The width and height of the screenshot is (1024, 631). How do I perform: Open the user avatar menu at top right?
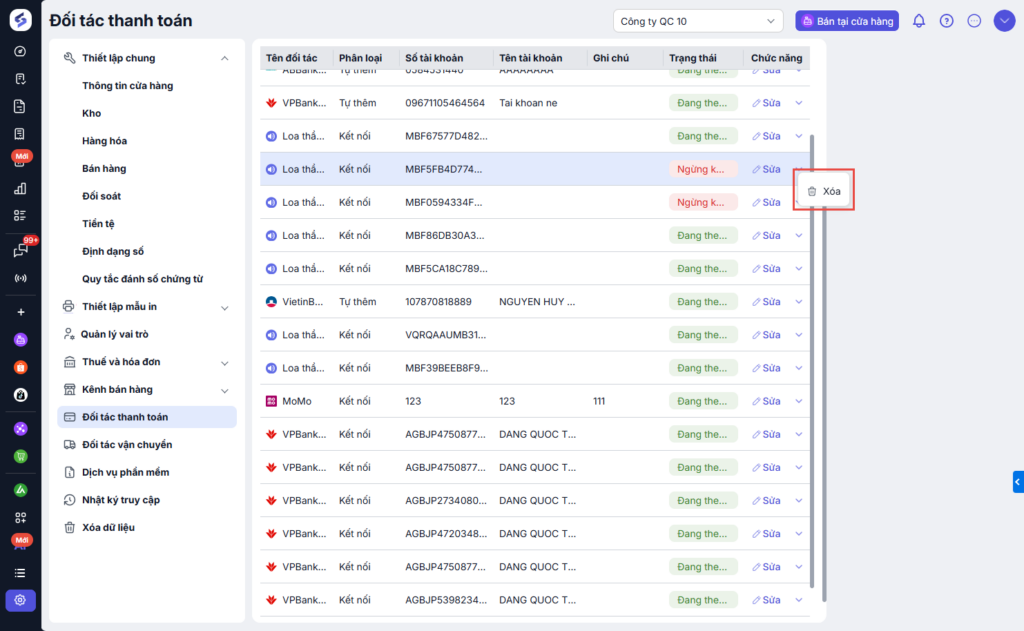[1004, 21]
